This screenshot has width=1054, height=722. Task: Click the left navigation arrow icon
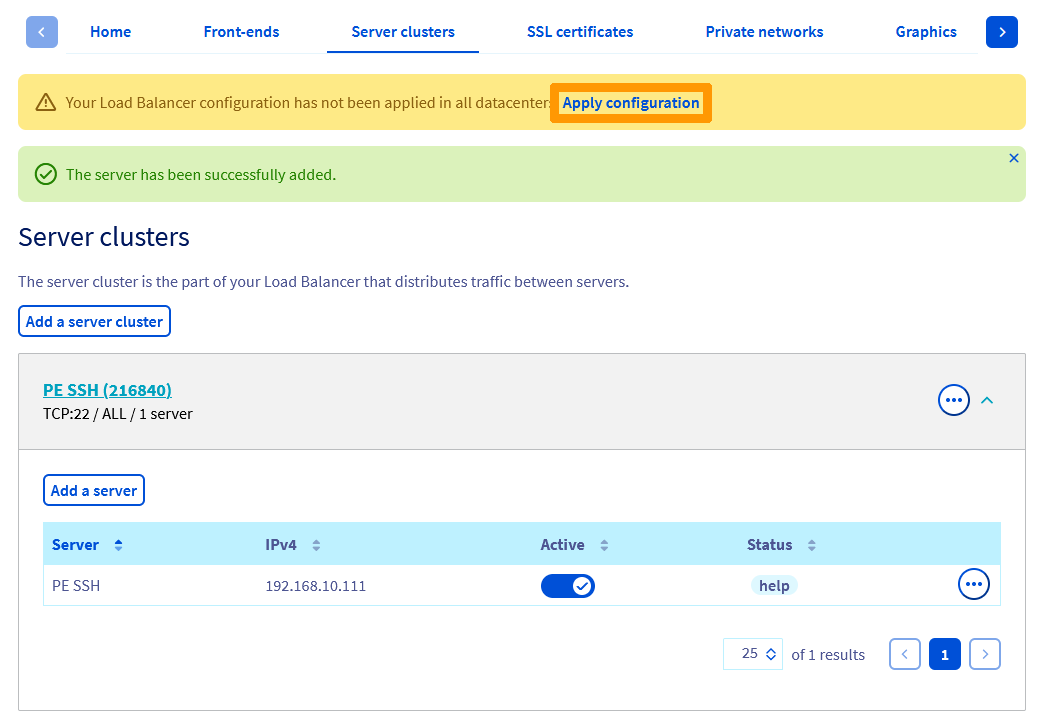coord(41,32)
